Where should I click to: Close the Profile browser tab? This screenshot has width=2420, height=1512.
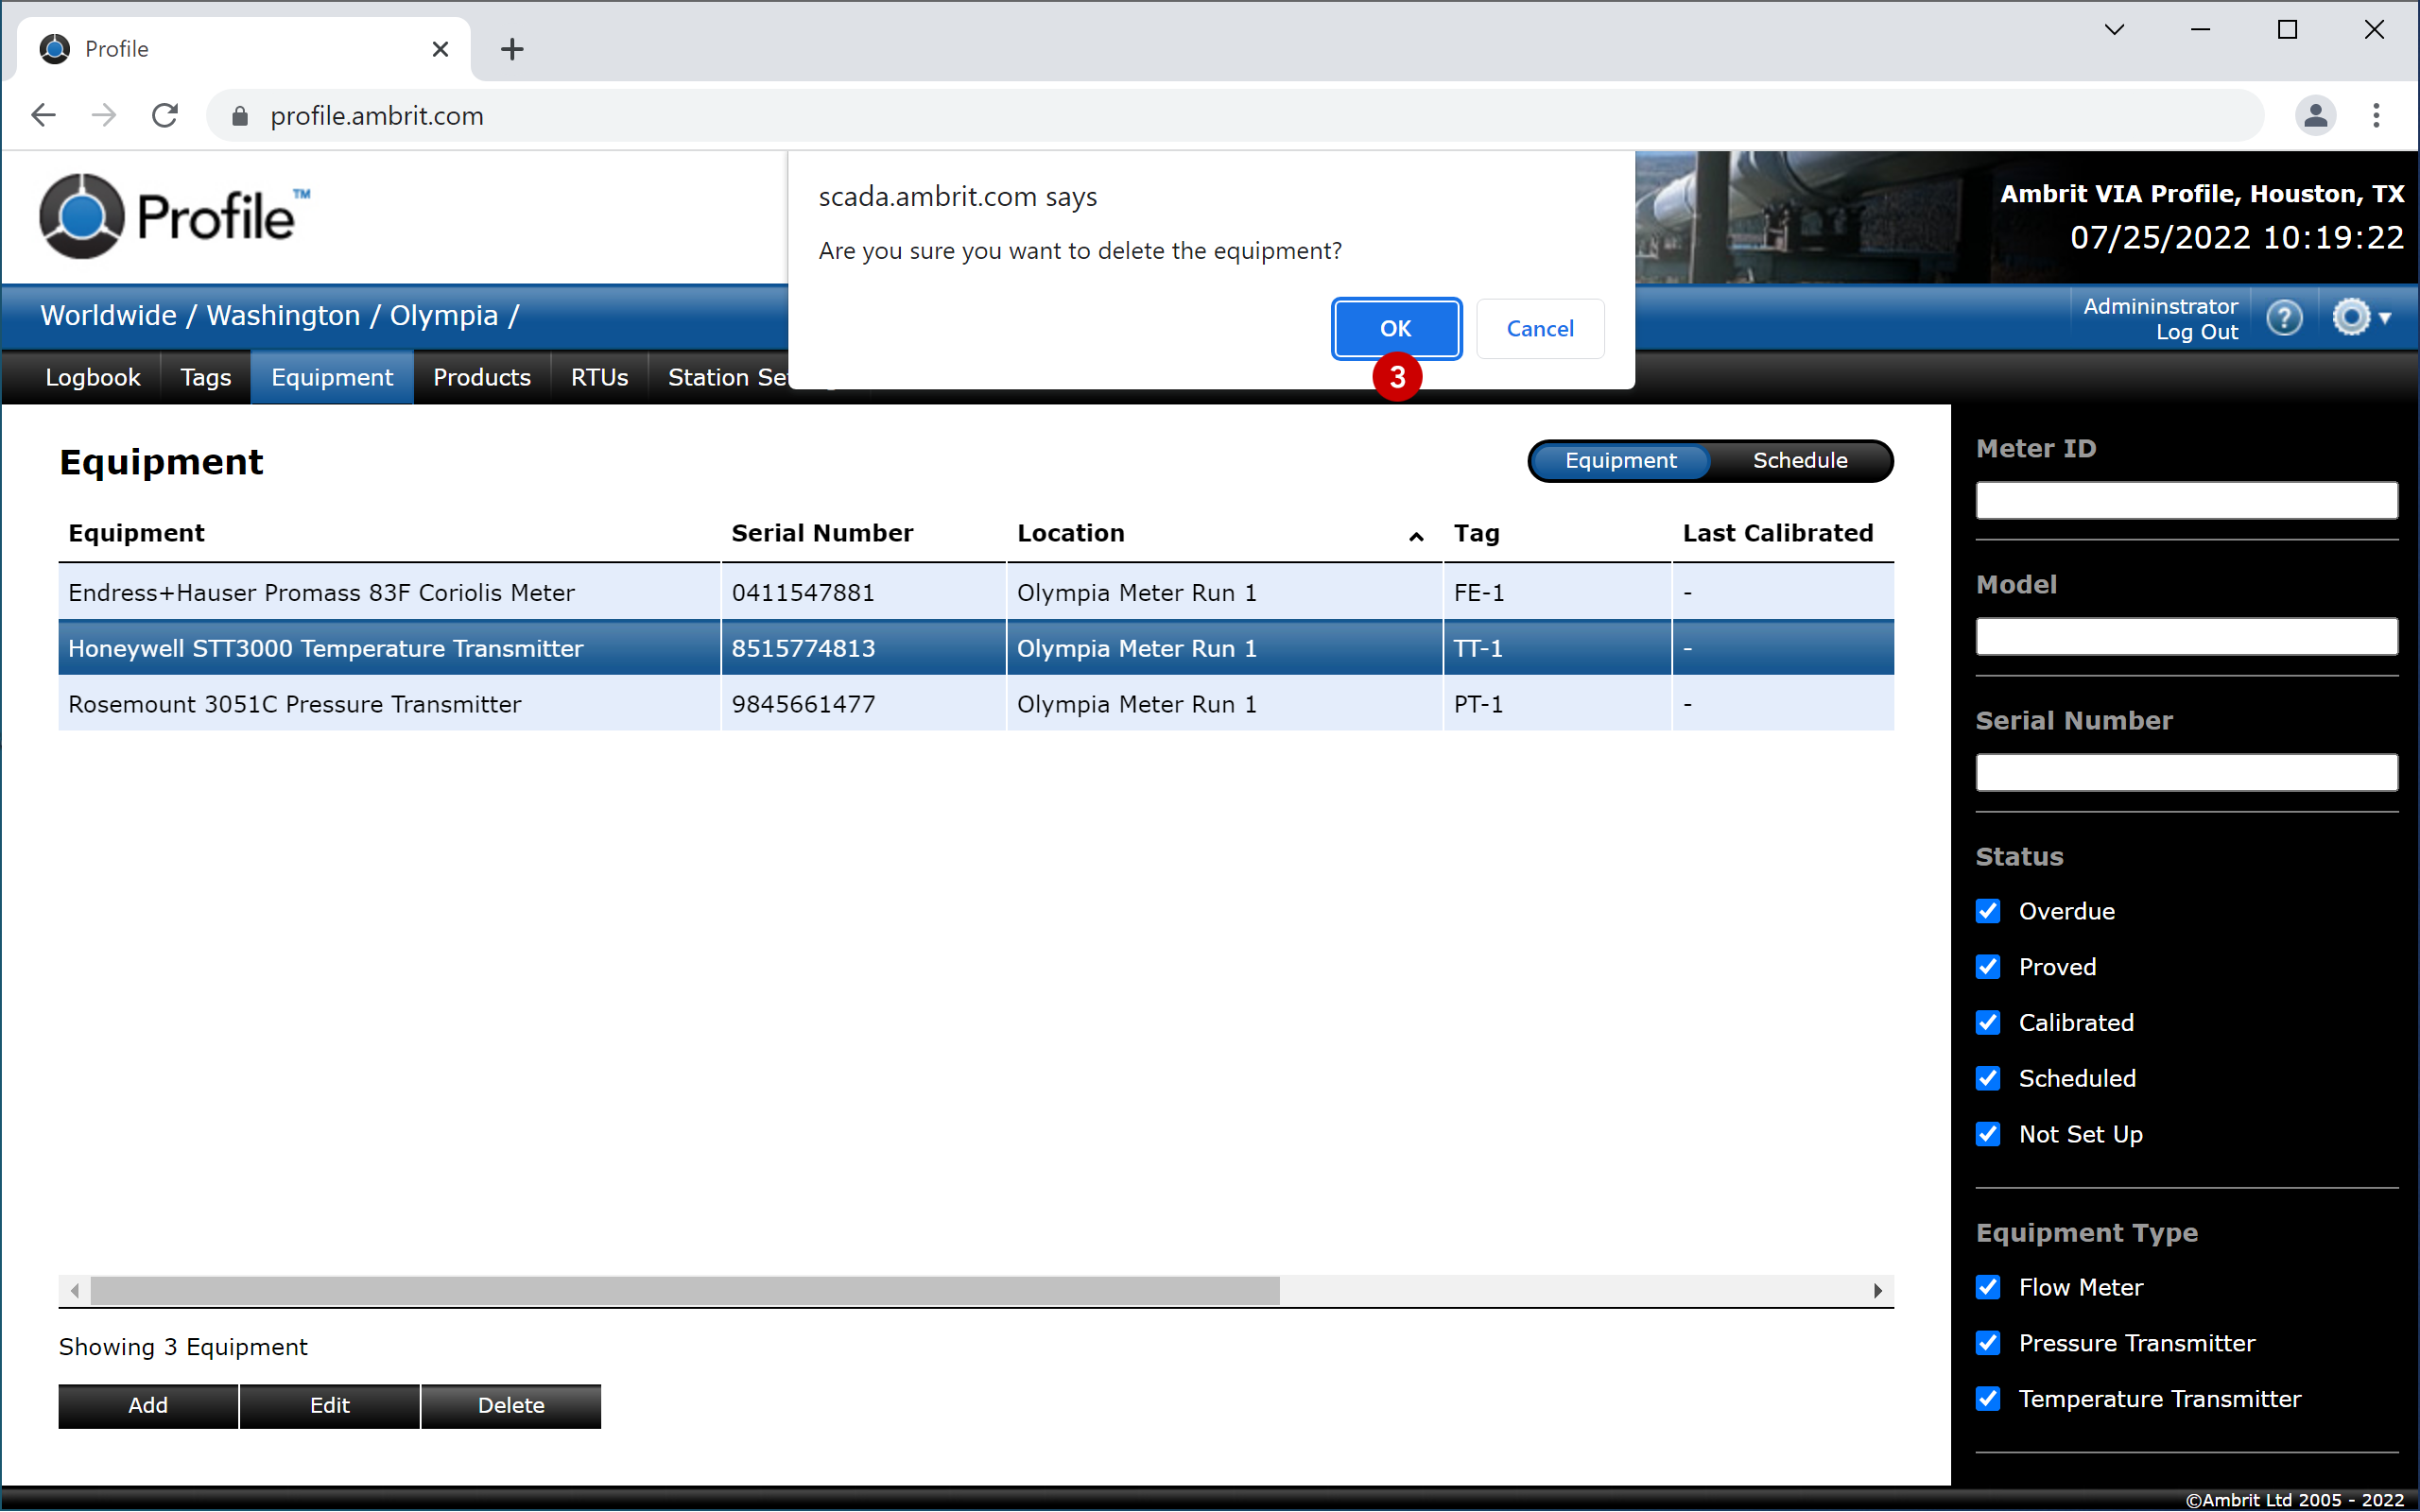pos(440,49)
